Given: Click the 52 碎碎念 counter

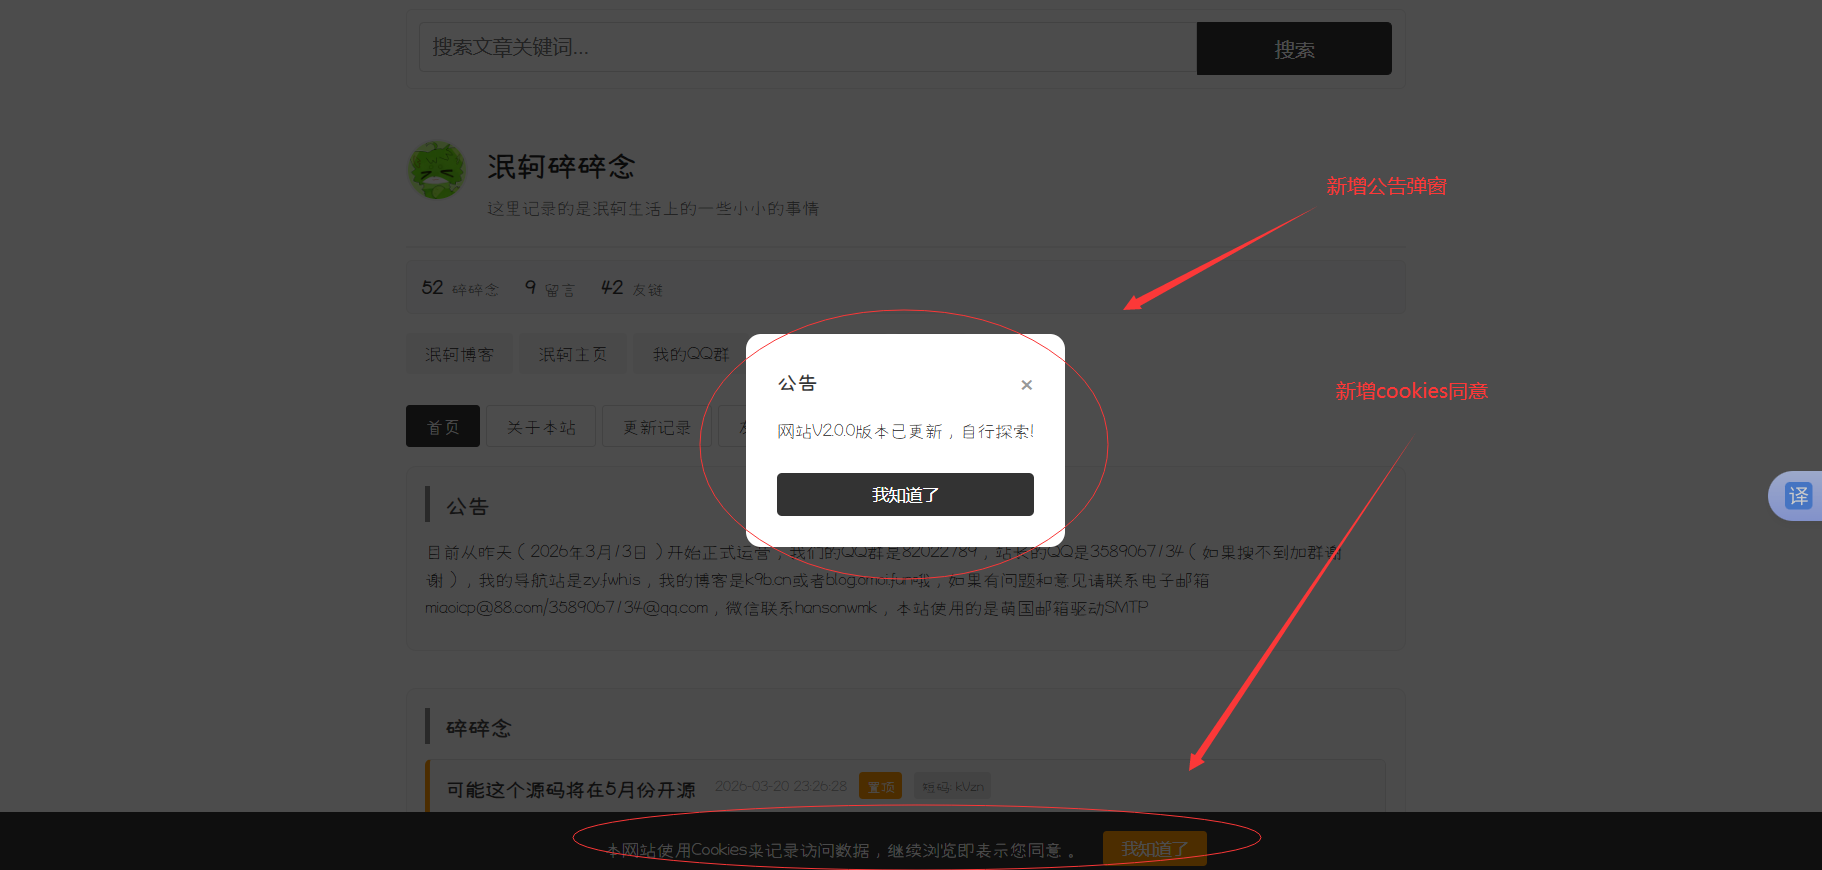Looking at the screenshot, I should [460, 288].
